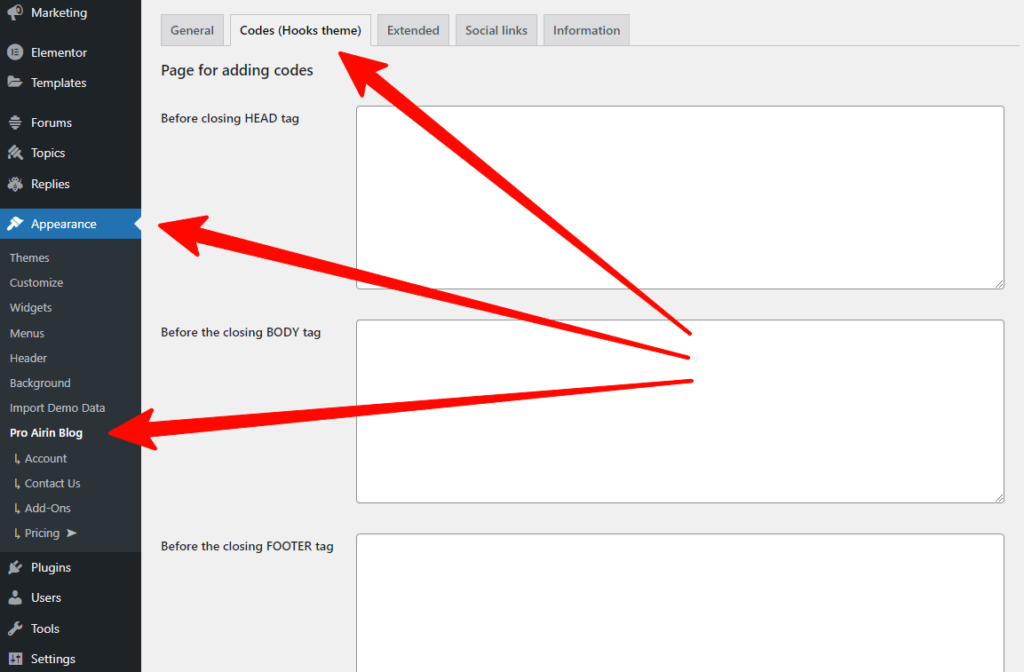Open the Extended tab
Screen dimensions: 1024x672
(412, 30)
